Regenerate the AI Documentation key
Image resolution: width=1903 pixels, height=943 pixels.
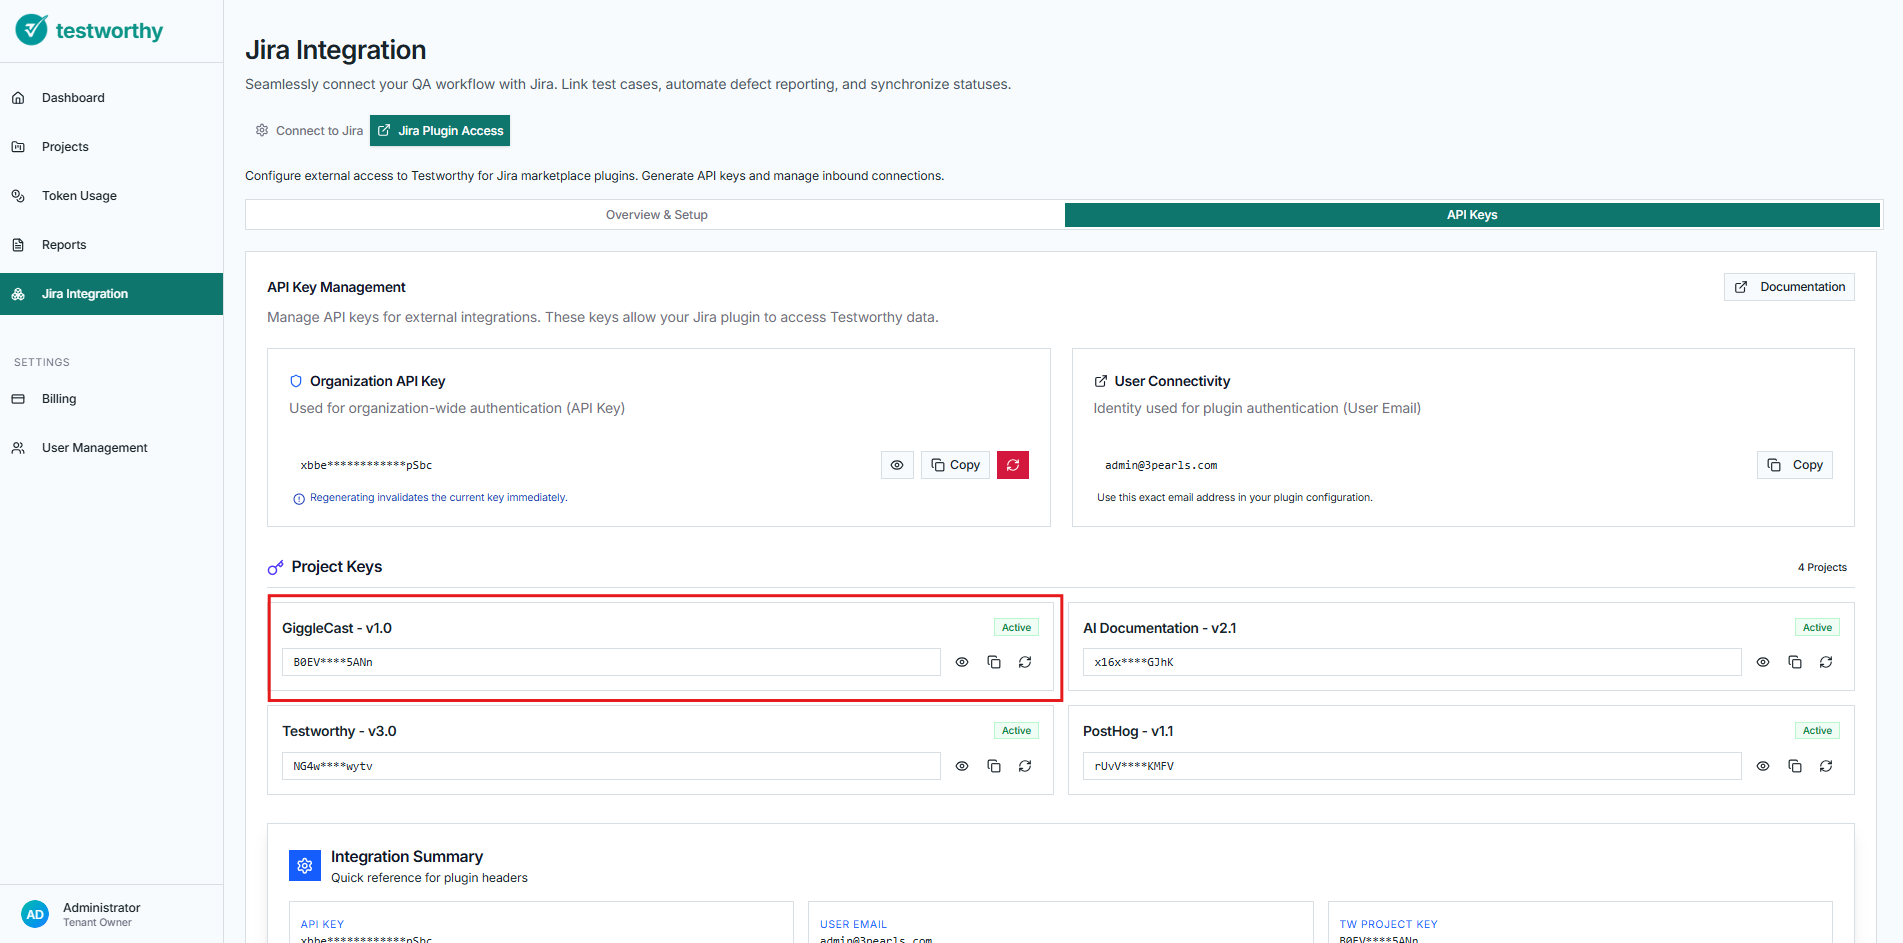[1826, 662]
